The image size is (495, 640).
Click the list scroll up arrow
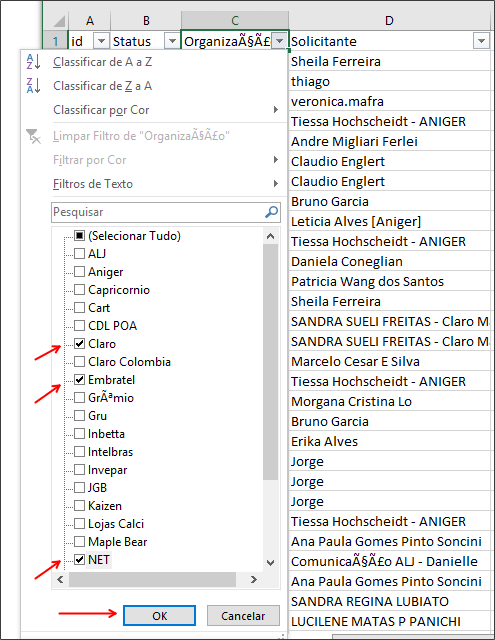270,236
